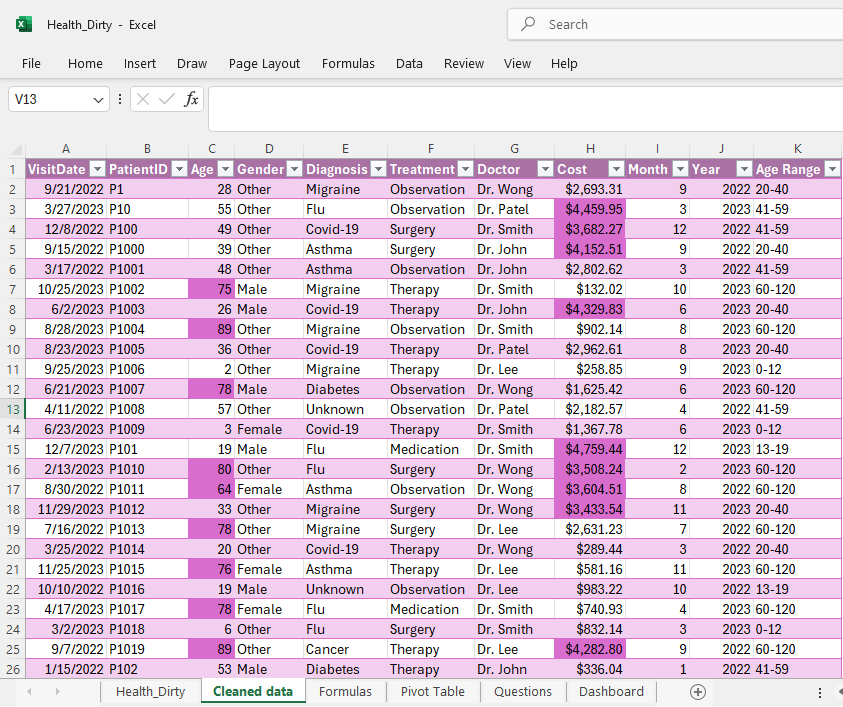Click the highlighted Age cell 64
843x707 pixels.
(x=211, y=490)
